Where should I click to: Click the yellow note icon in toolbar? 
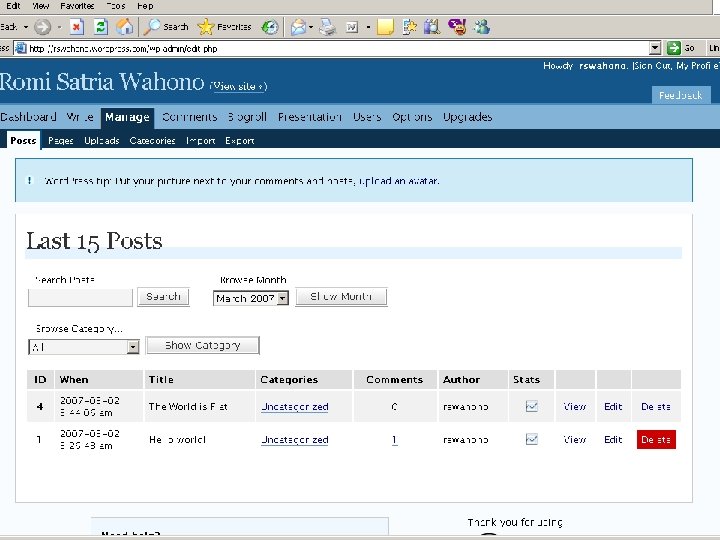pyautogui.click(x=385, y=27)
